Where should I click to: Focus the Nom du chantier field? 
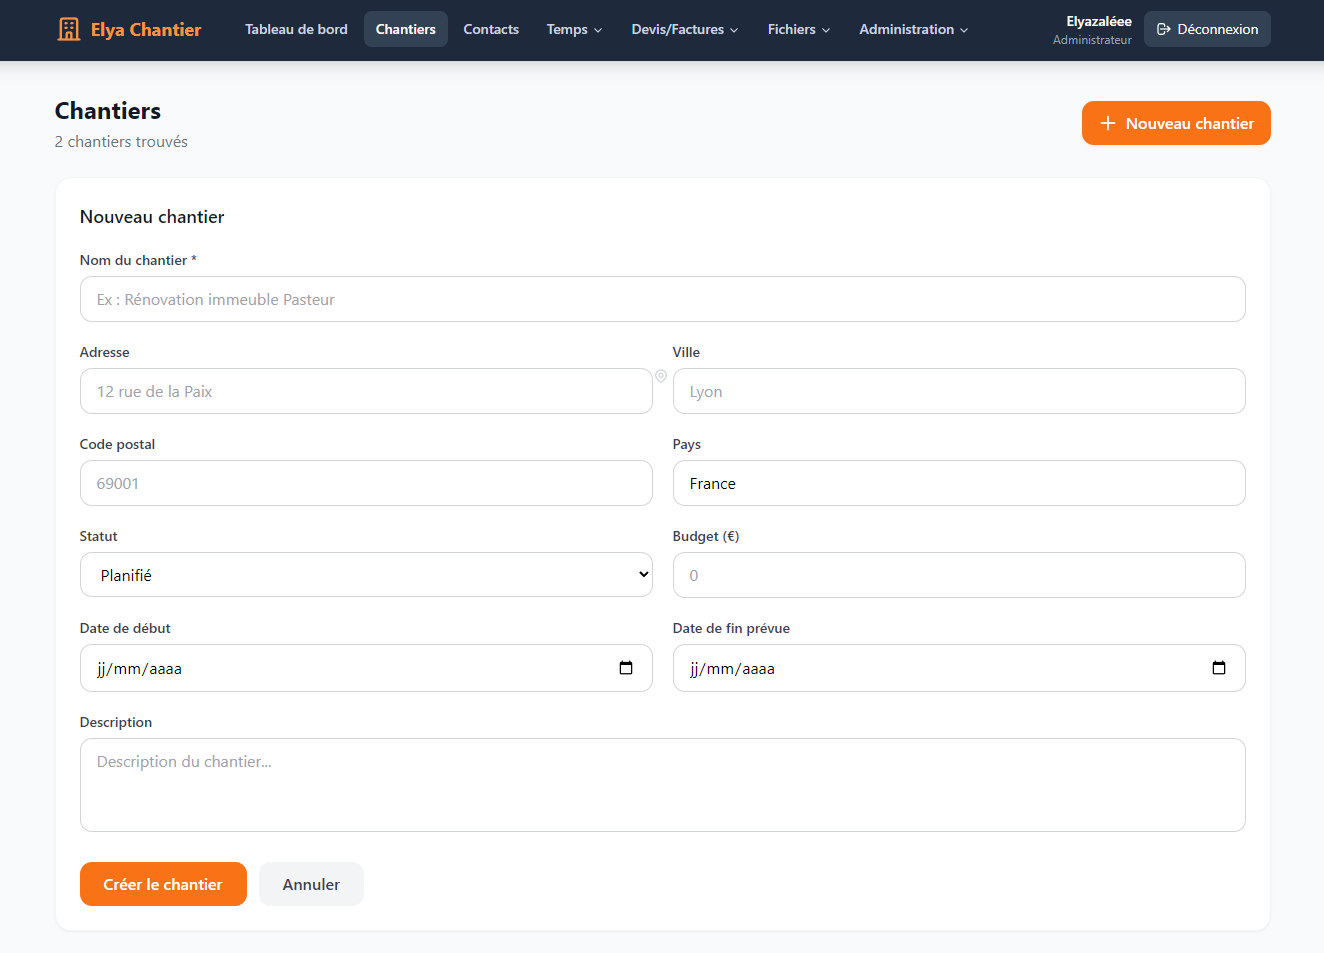pyautogui.click(x=662, y=299)
